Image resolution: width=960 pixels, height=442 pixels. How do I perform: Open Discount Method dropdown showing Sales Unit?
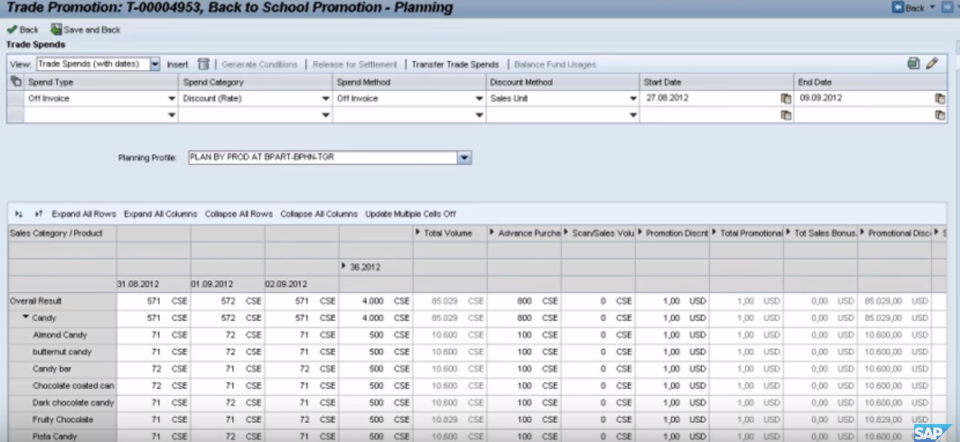[x=633, y=99]
